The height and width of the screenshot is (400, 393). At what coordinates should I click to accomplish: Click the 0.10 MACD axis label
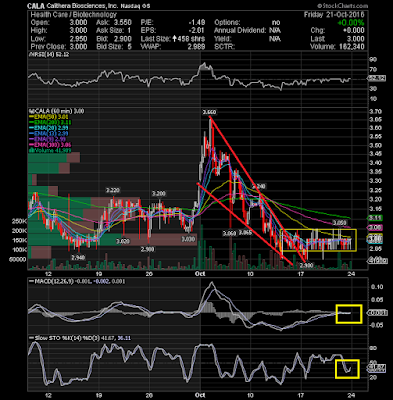point(378,287)
